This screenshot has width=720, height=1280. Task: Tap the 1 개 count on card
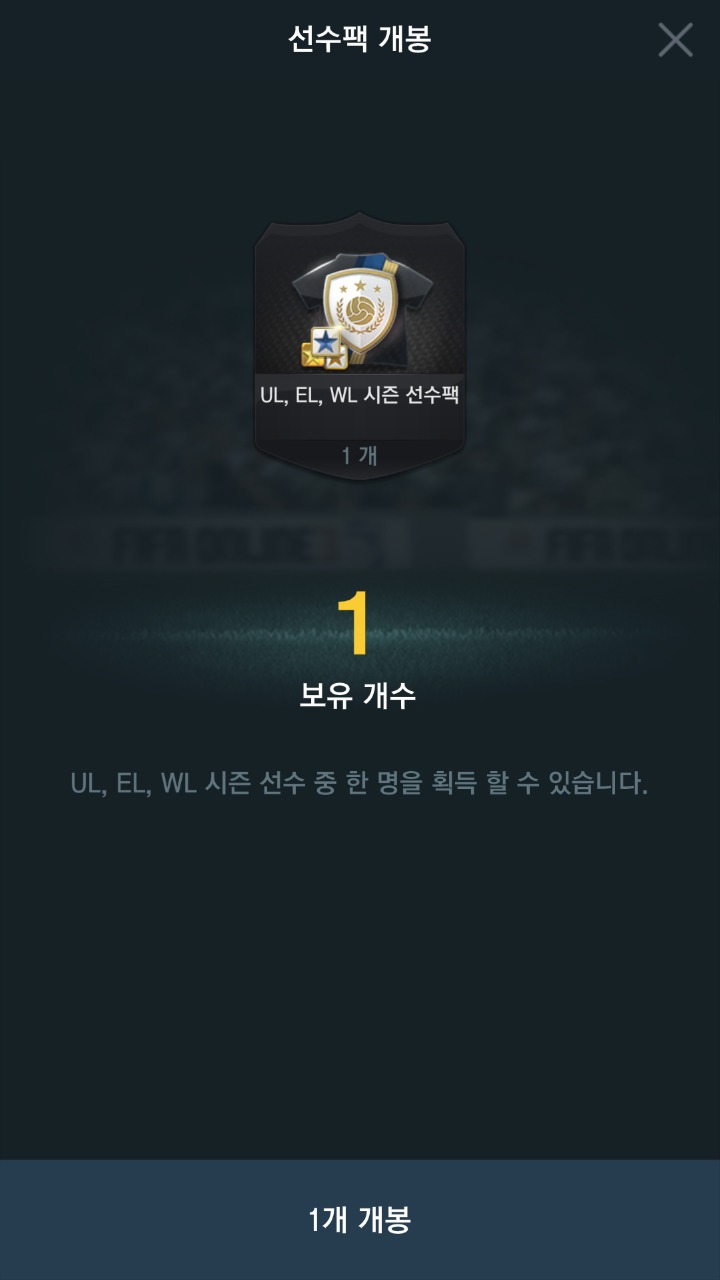pyautogui.click(x=360, y=456)
